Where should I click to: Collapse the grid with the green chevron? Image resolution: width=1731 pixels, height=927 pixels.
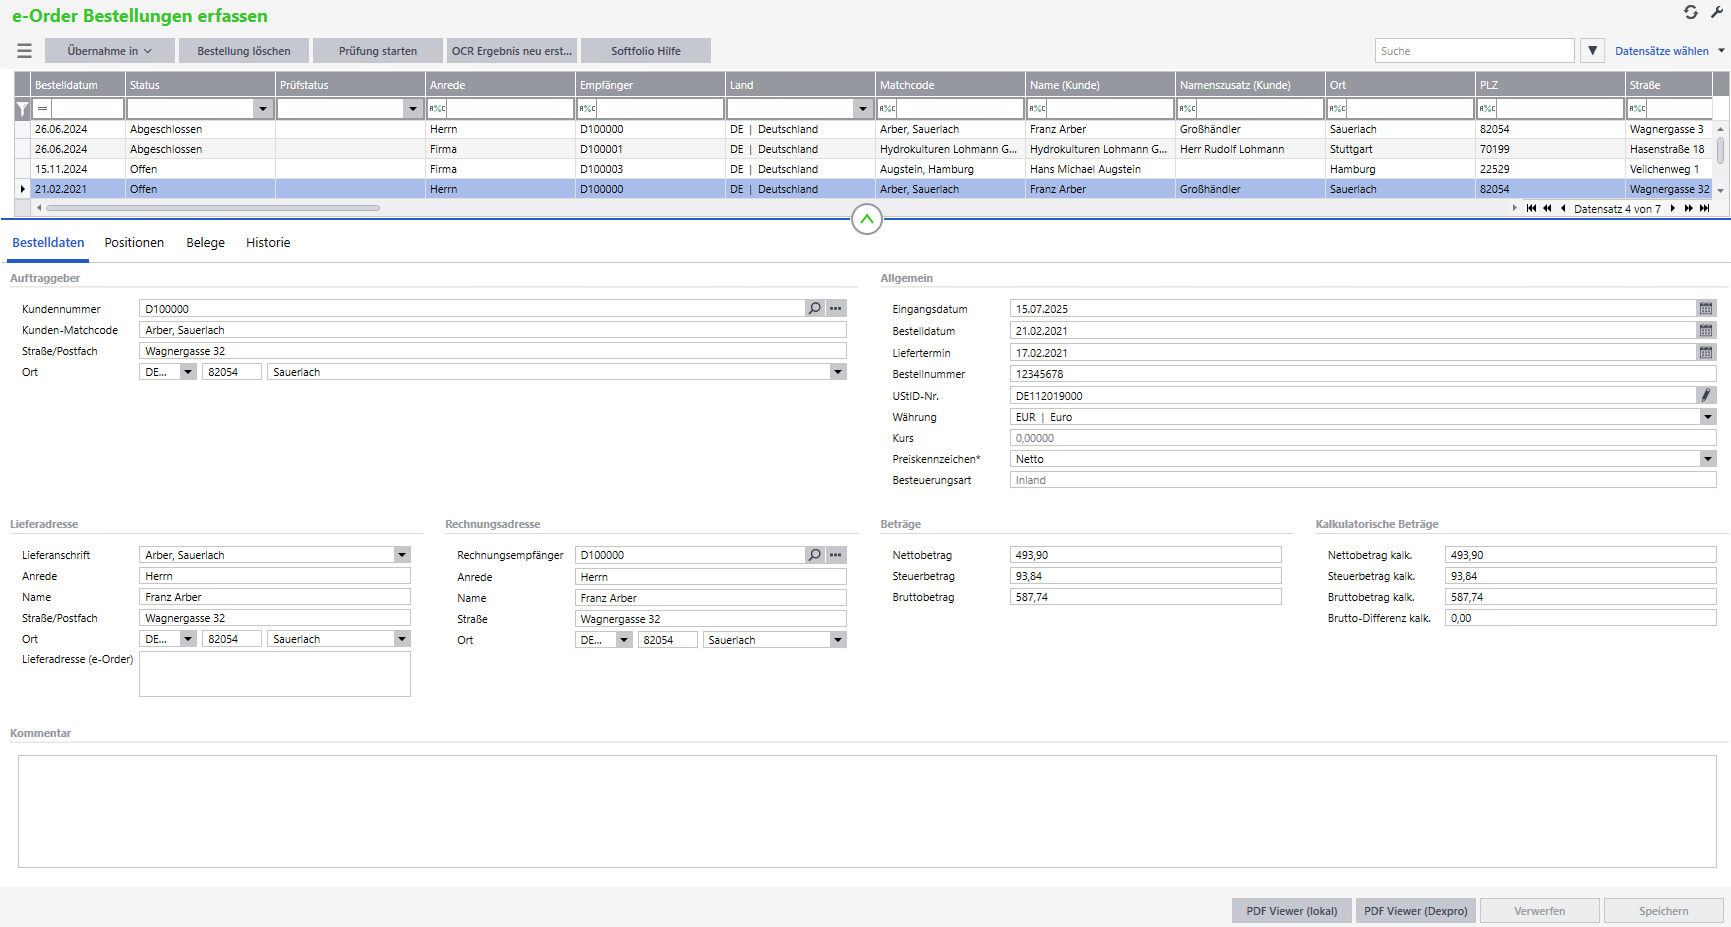866,219
